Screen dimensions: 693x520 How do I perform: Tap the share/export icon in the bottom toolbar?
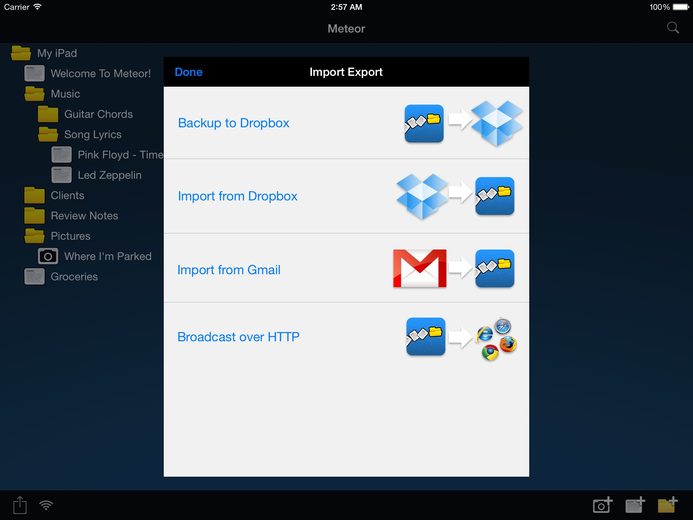(x=20, y=505)
